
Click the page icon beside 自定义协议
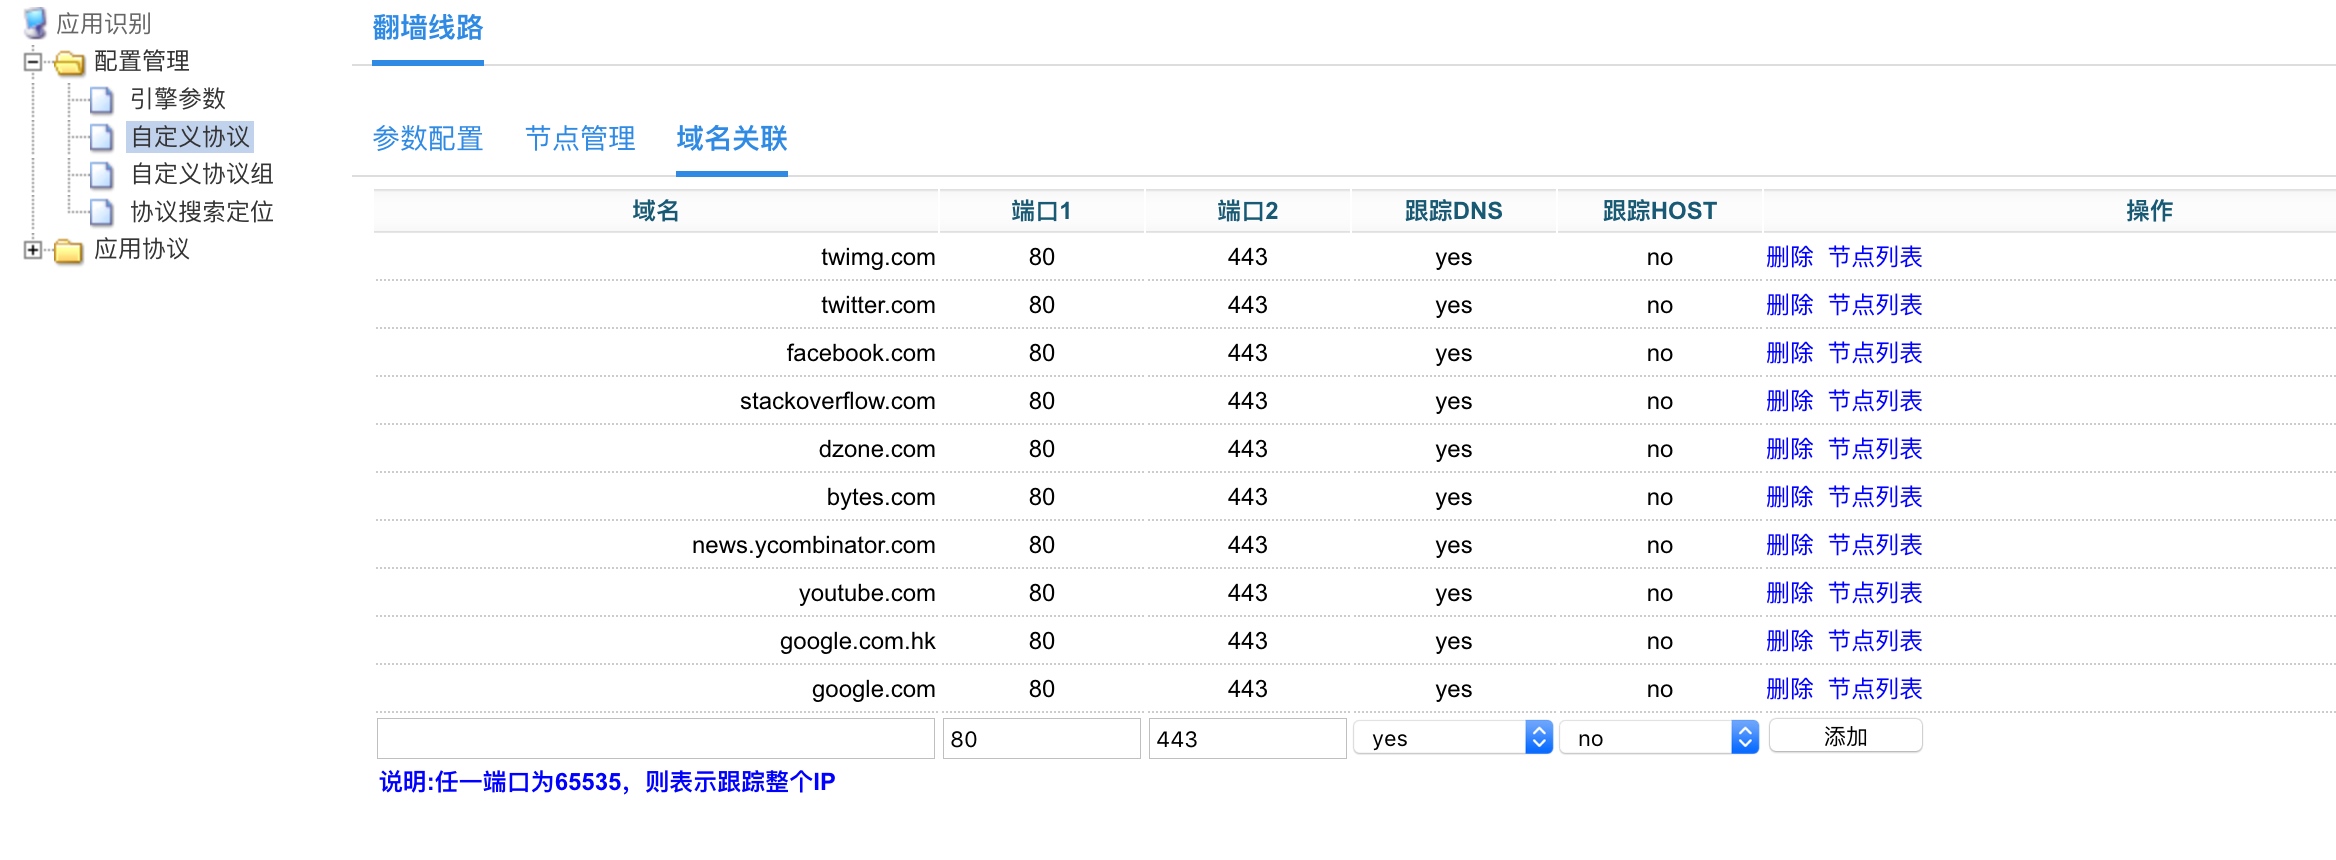click(101, 137)
